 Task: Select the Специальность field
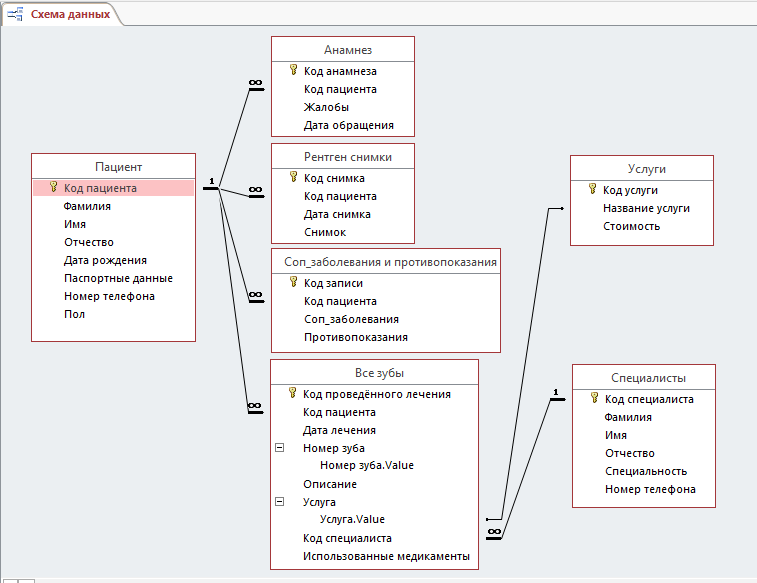tap(644, 471)
